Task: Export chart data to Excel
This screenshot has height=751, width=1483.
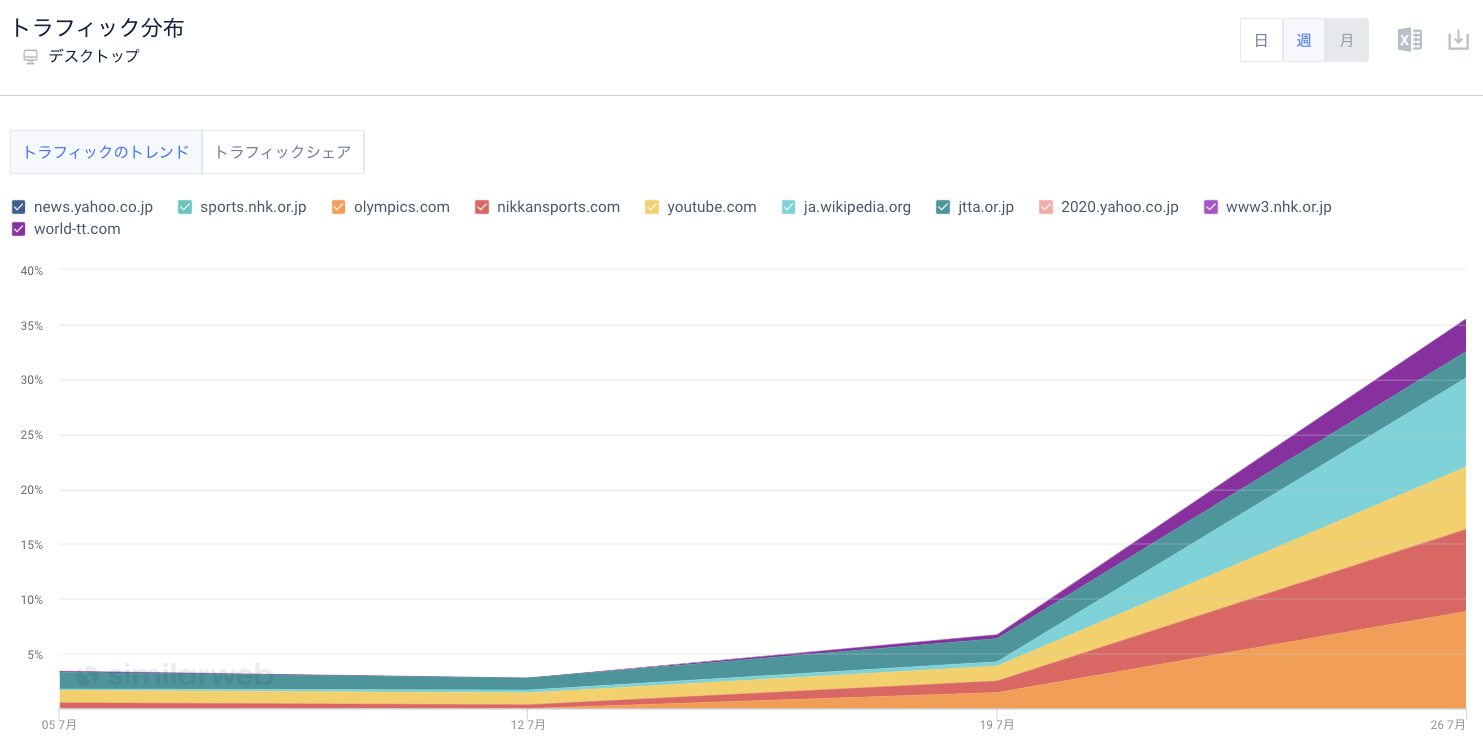Action: point(1409,40)
